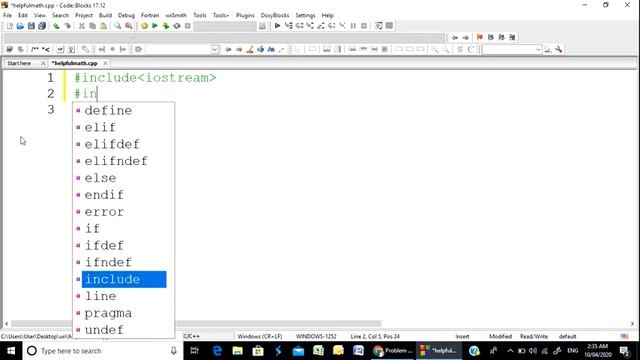Open the Build menu
Screen dimensions: 640x360
tap(105, 15)
